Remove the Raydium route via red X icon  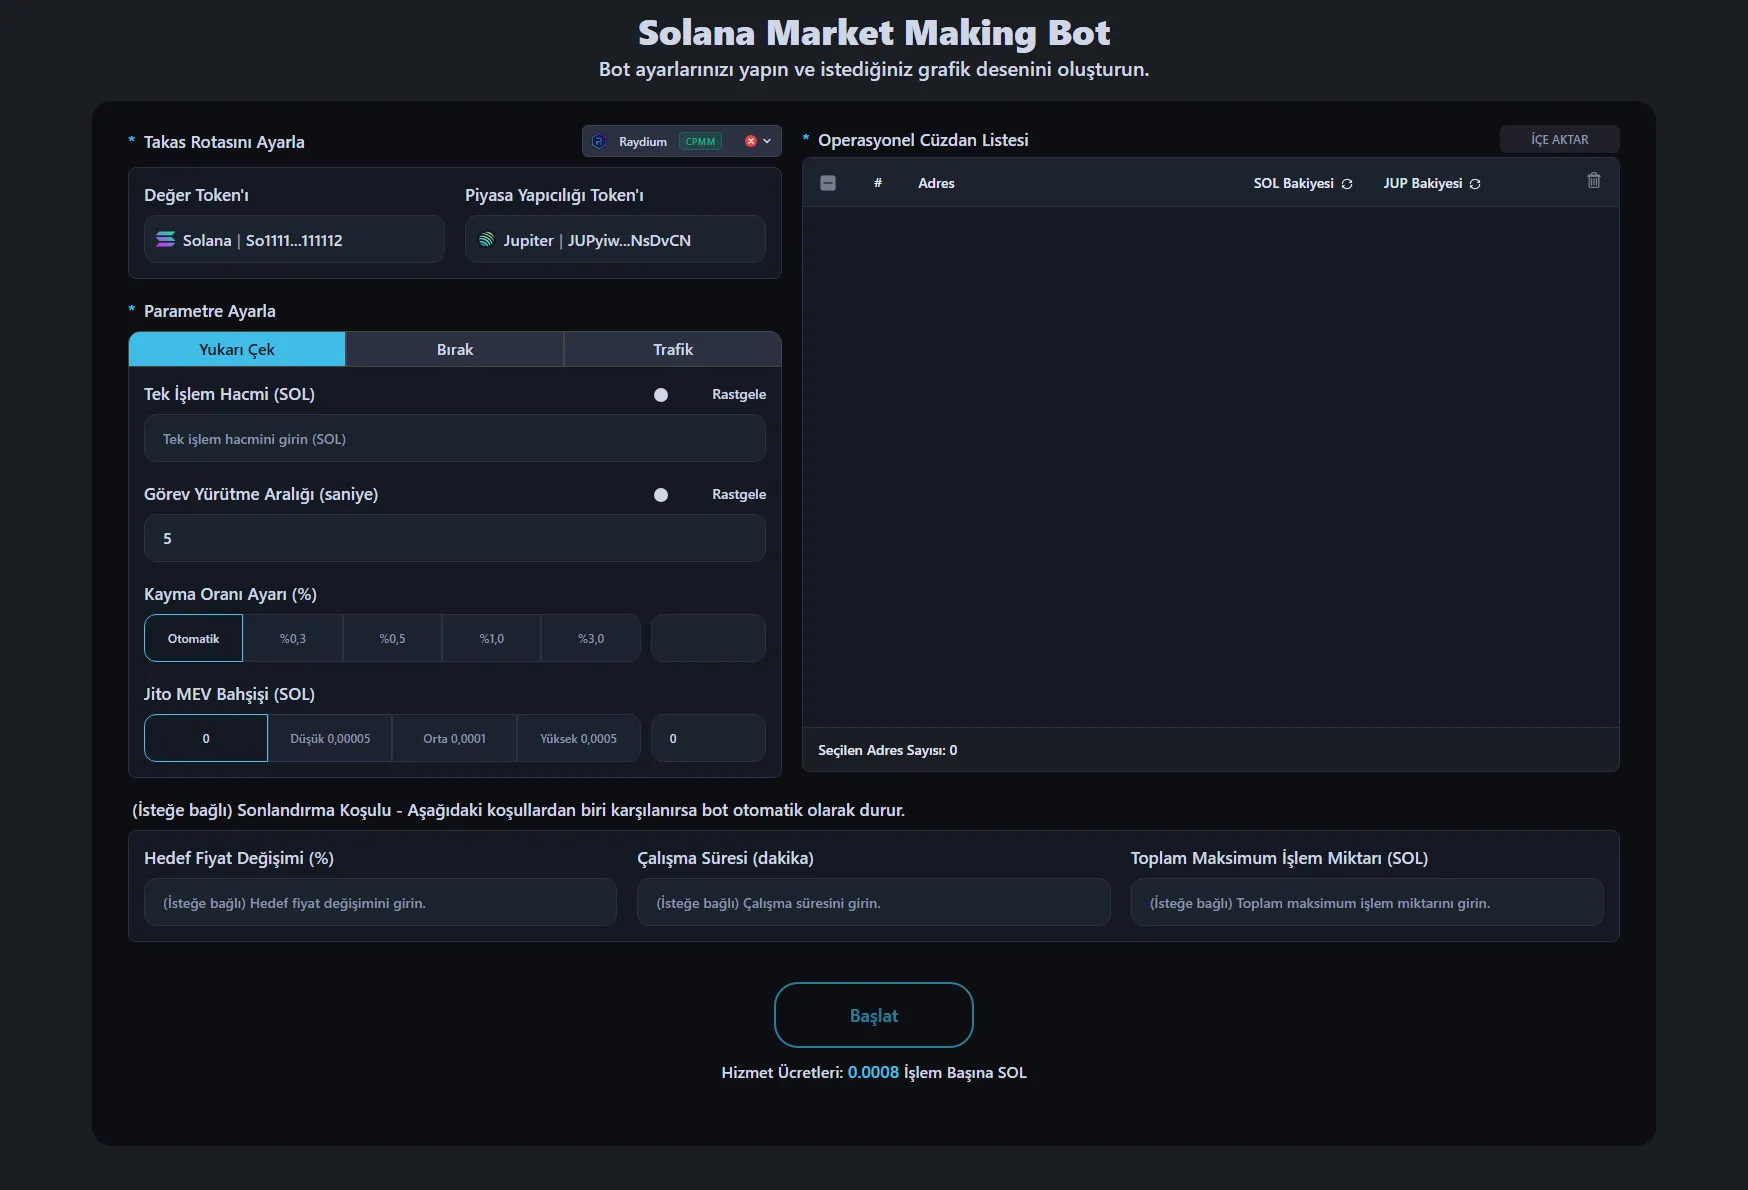(x=751, y=141)
